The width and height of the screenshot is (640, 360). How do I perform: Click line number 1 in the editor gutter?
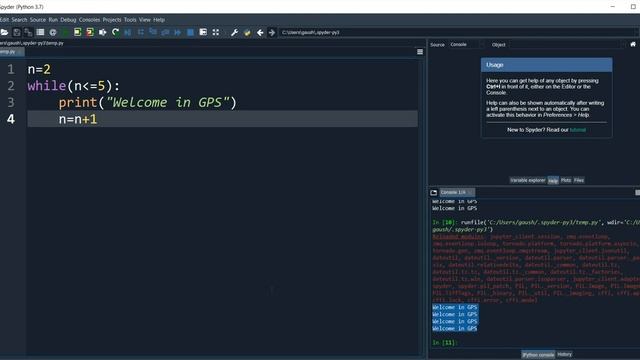pyautogui.click(x=11, y=69)
